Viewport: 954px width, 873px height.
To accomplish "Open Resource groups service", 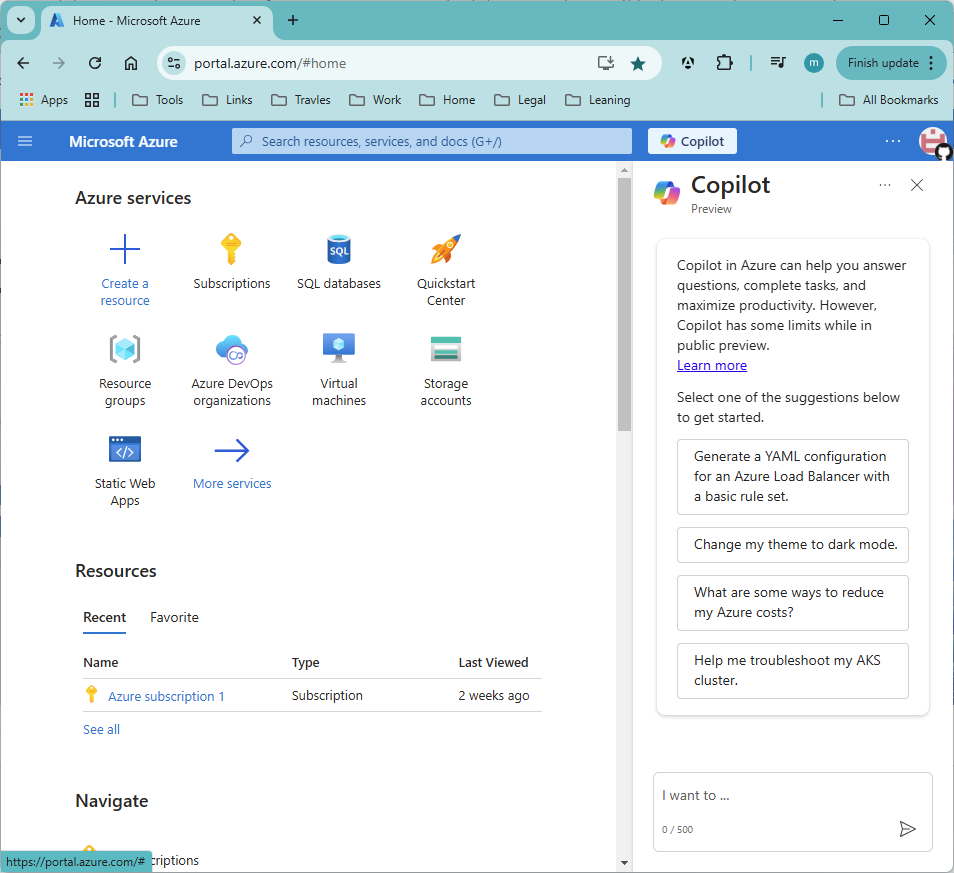I will point(125,370).
